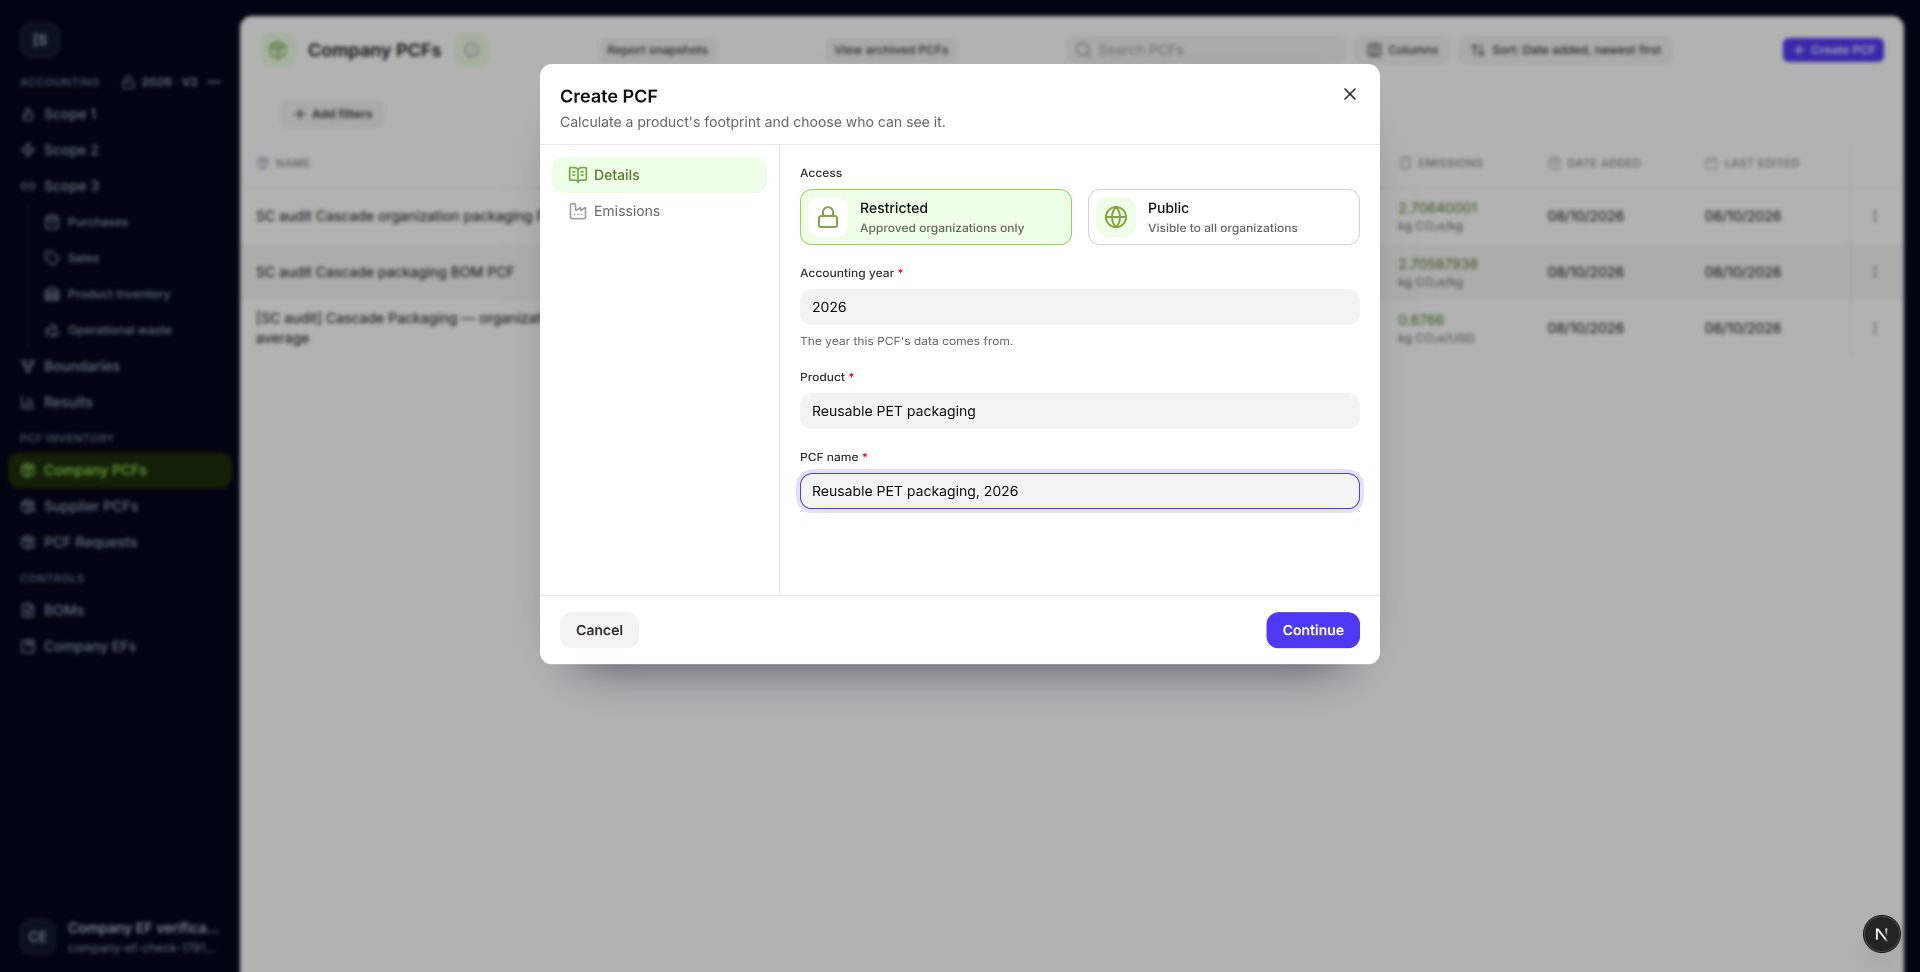Open Company EFs in sidebar
The image size is (1920, 972).
[120, 646]
